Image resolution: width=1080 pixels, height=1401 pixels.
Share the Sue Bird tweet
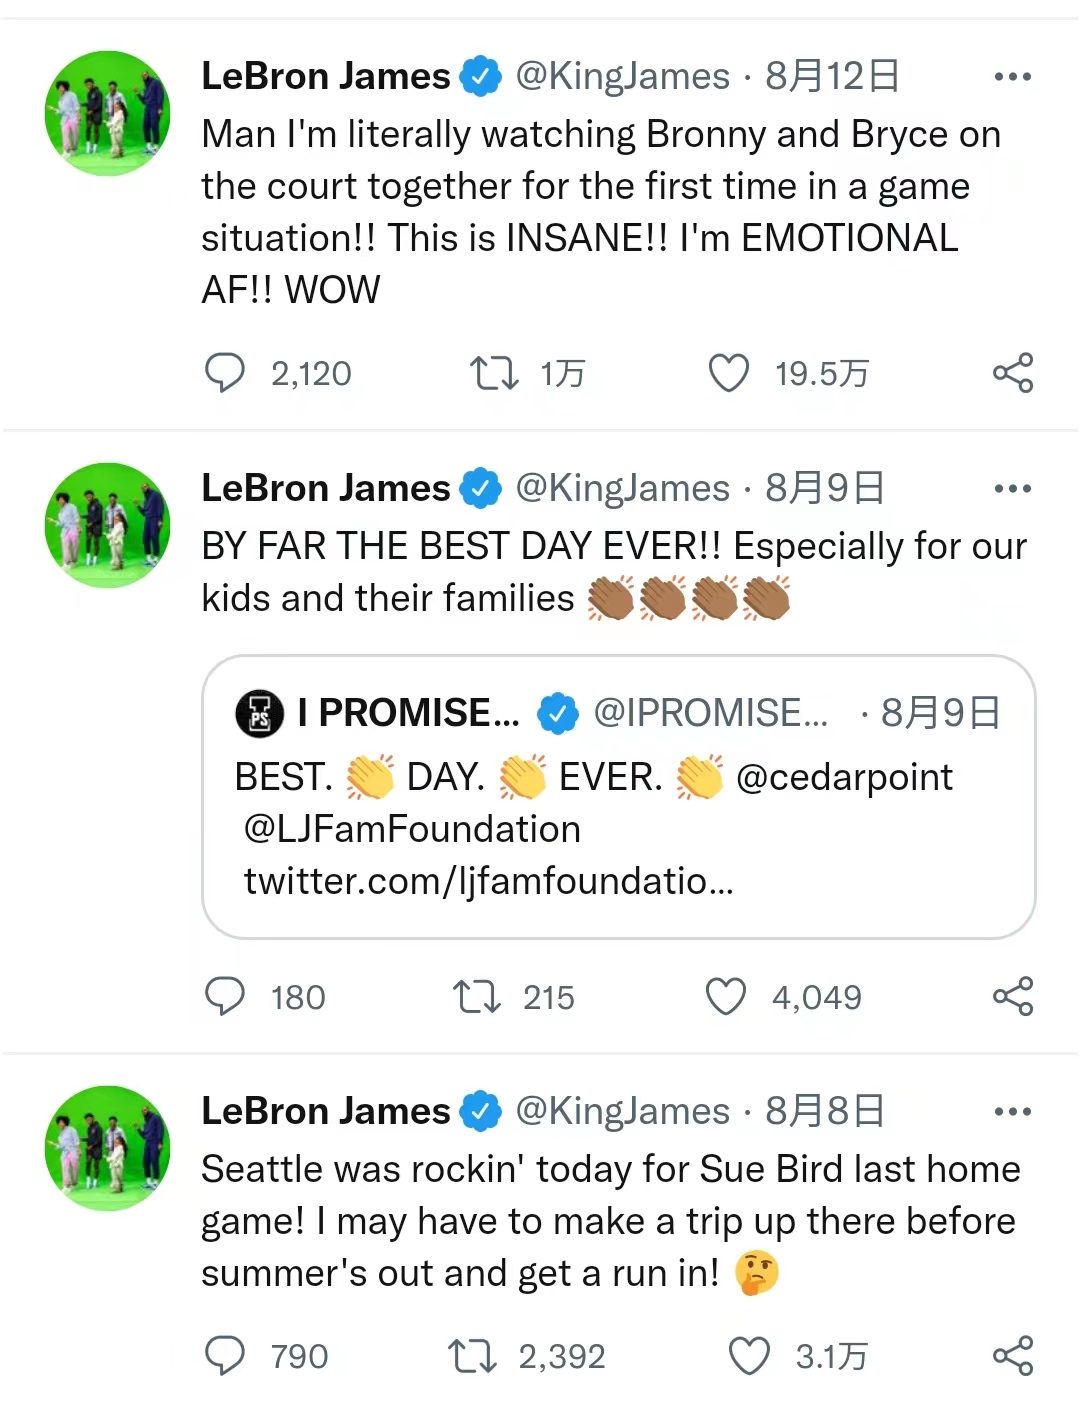[1012, 1356]
